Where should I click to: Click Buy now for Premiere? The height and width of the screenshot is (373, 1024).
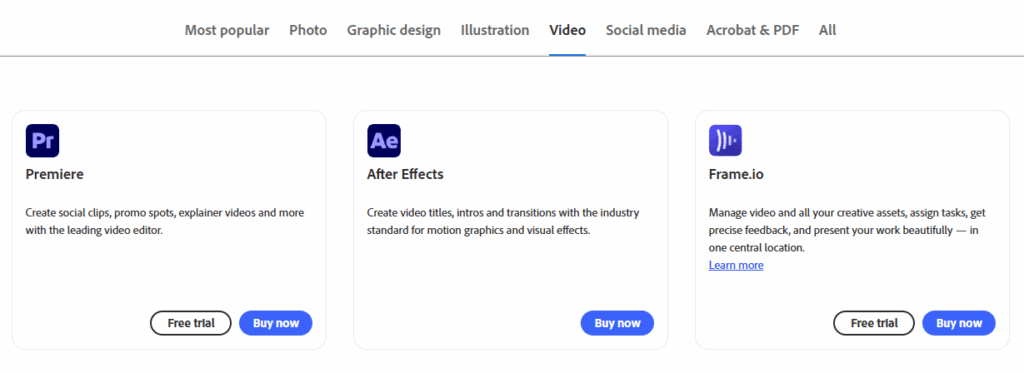(276, 323)
